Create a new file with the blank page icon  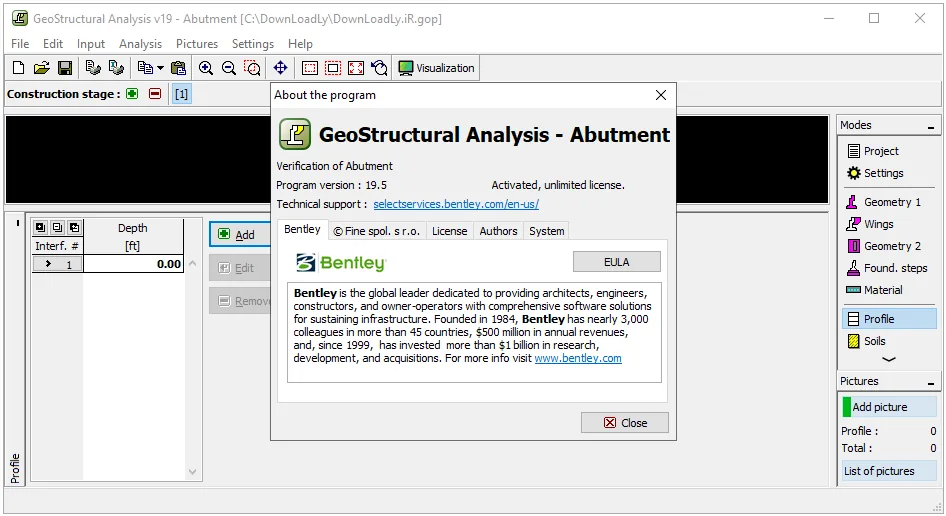(18, 68)
